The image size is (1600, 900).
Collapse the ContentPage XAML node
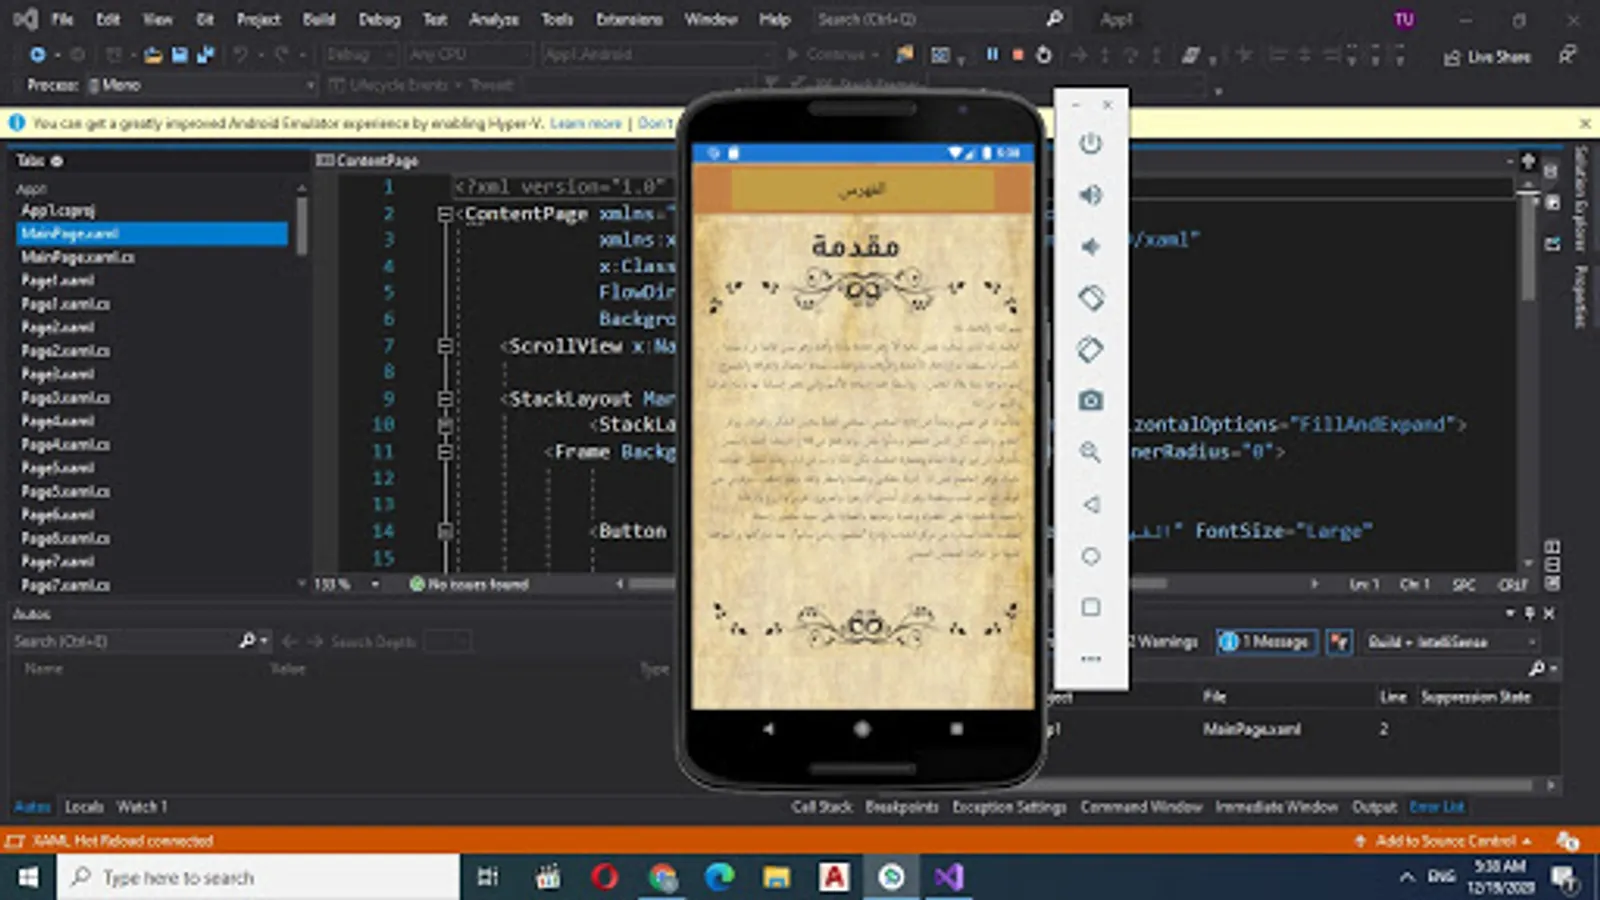[445, 214]
